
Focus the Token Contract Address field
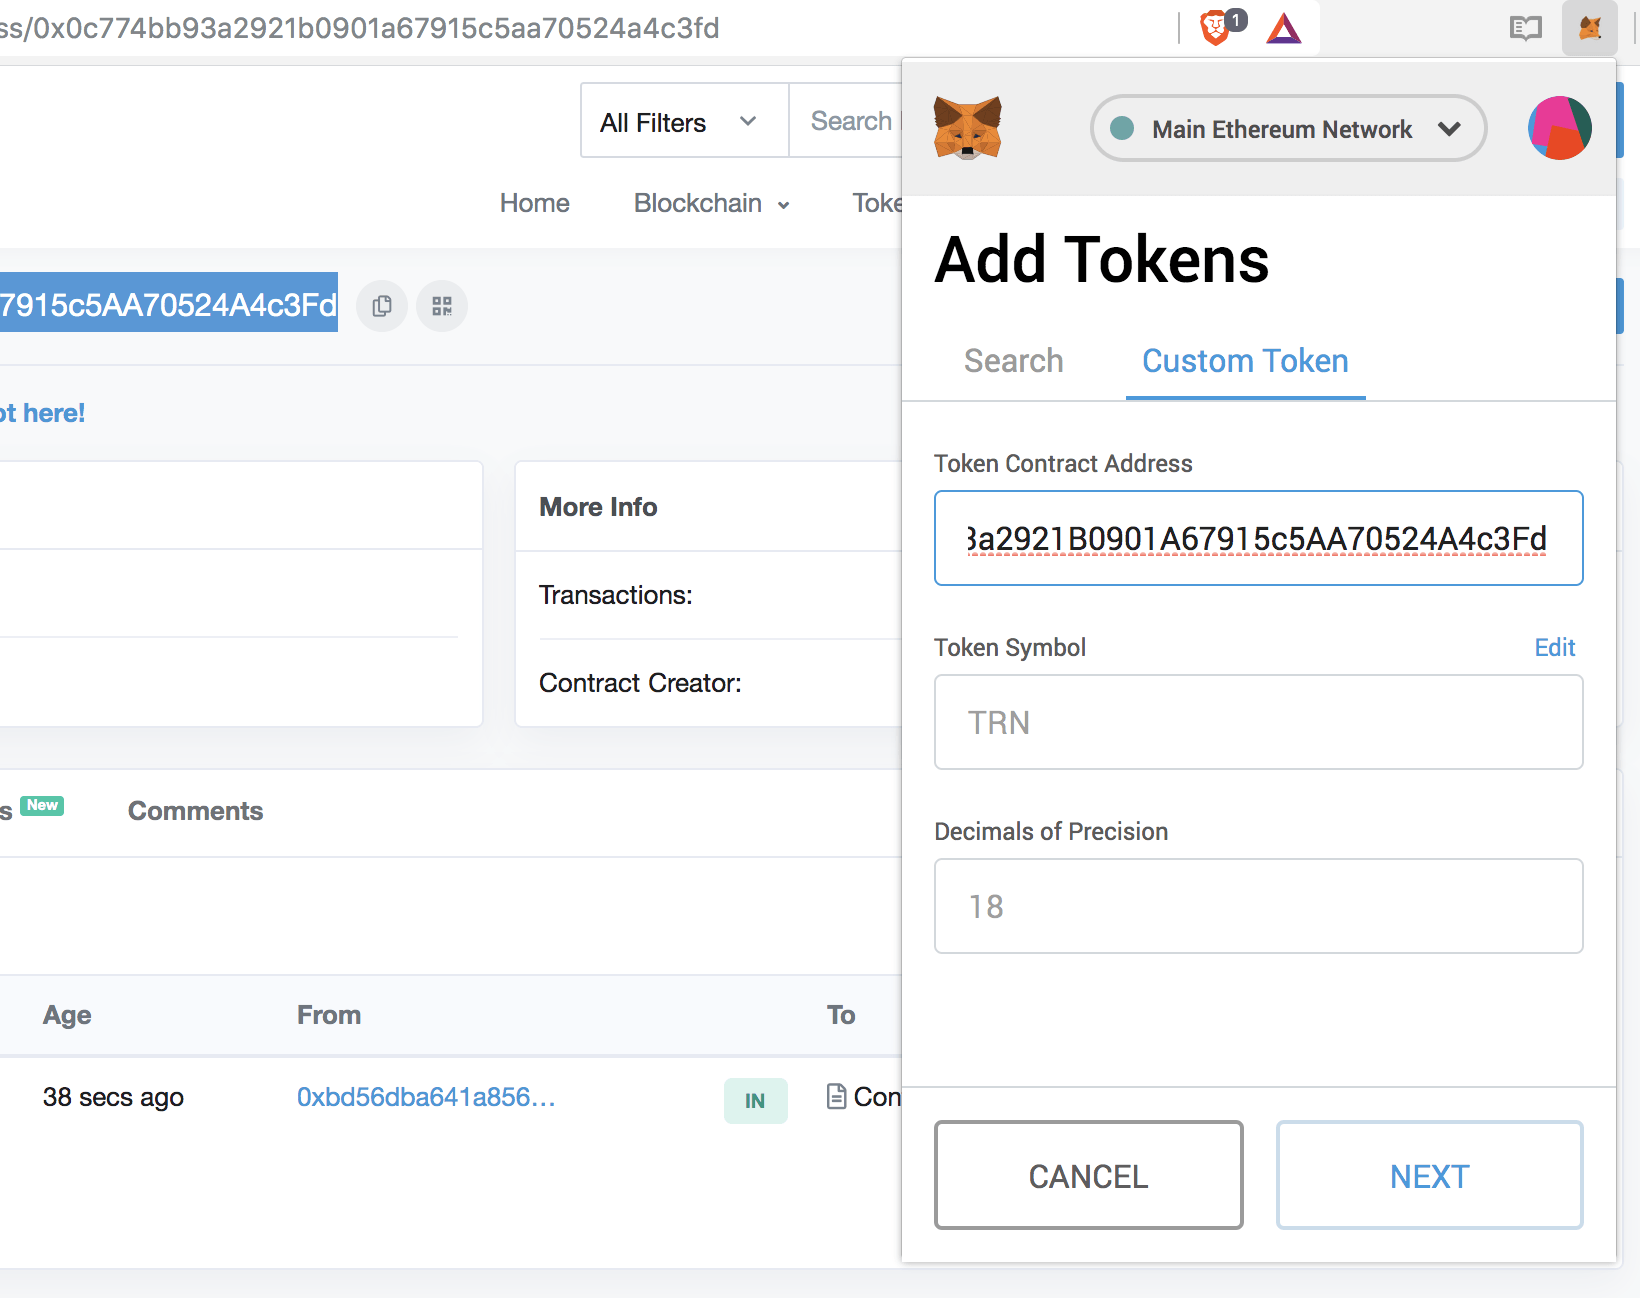coord(1258,538)
